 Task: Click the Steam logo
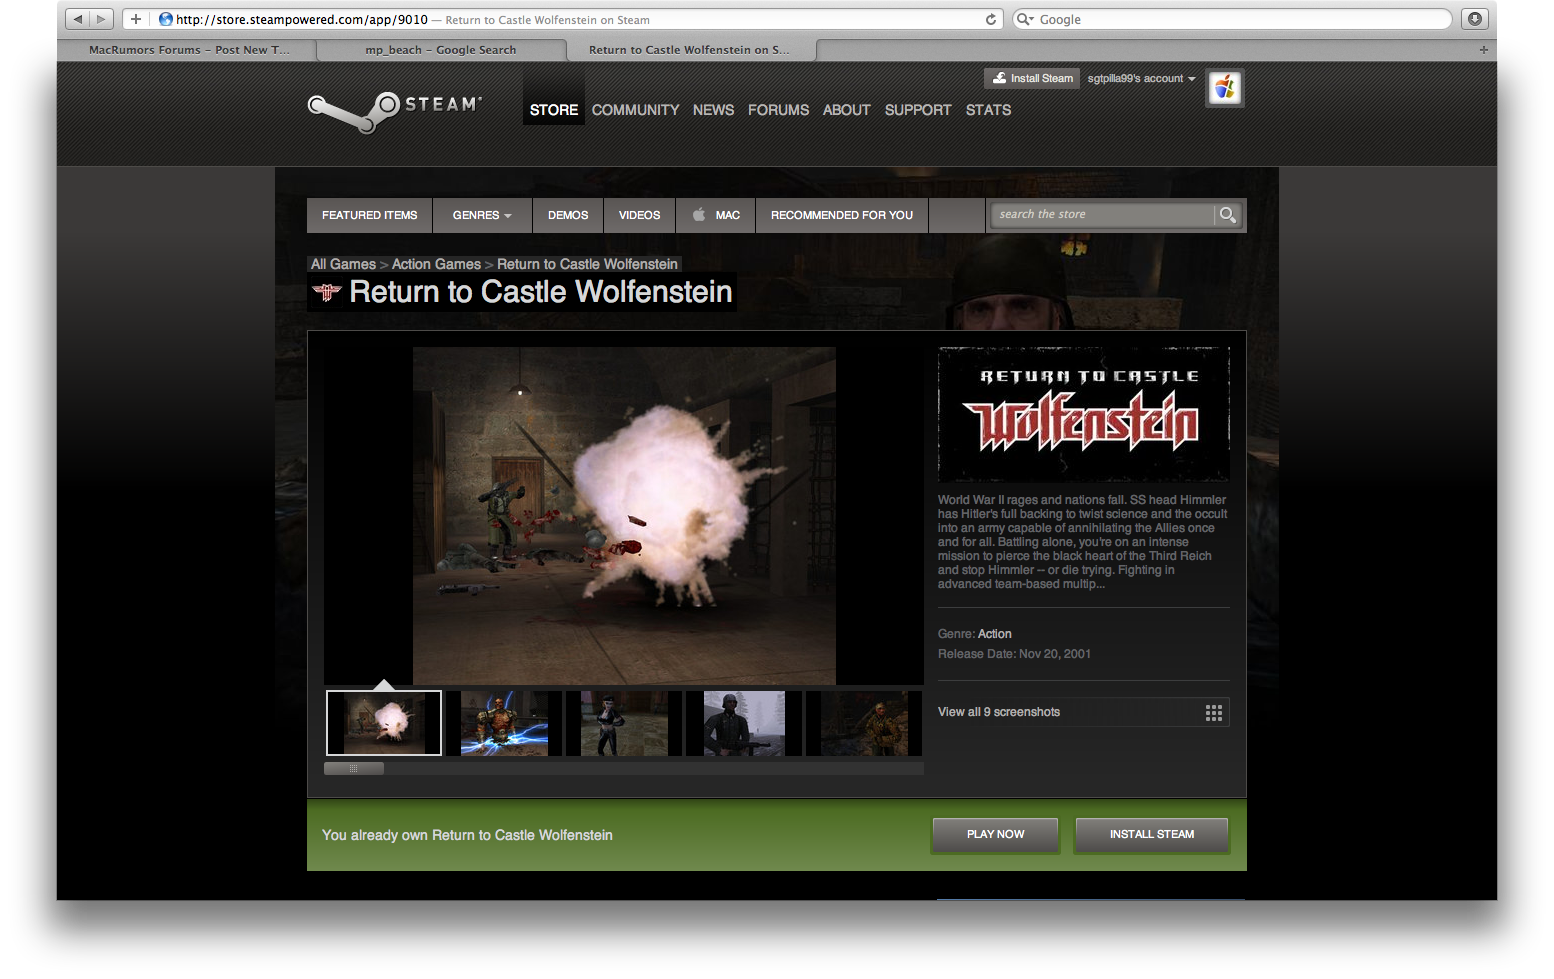pyautogui.click(x=395, y=110)
